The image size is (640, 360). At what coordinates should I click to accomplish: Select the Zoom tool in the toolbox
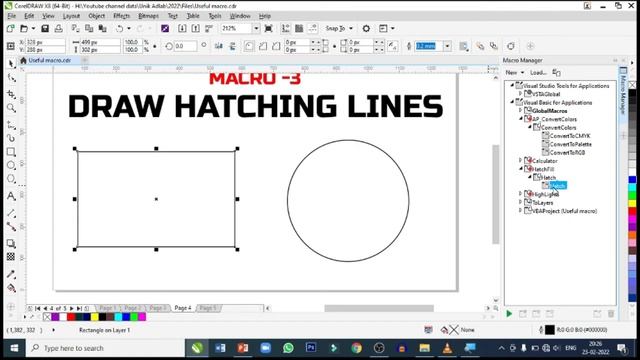pyautogui.click(x=11, y=108)
